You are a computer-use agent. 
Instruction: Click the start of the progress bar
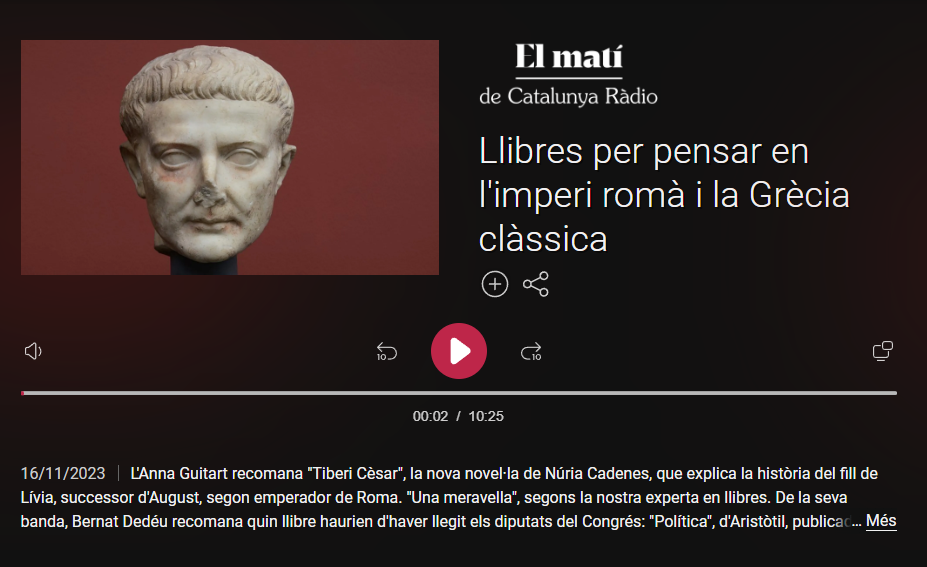click(x=23, y=393)
